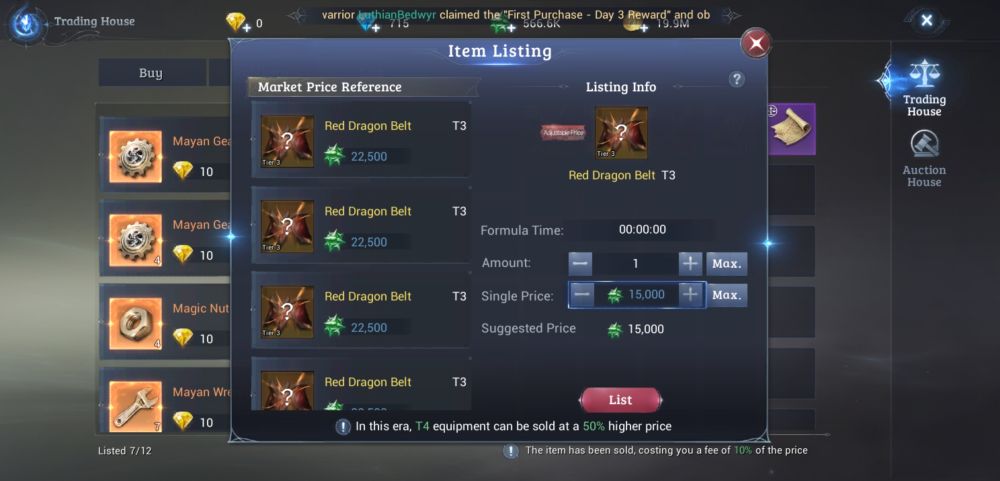Increase Single Price with plus button
The image size is (1000, 481).
tap(690, 295)
